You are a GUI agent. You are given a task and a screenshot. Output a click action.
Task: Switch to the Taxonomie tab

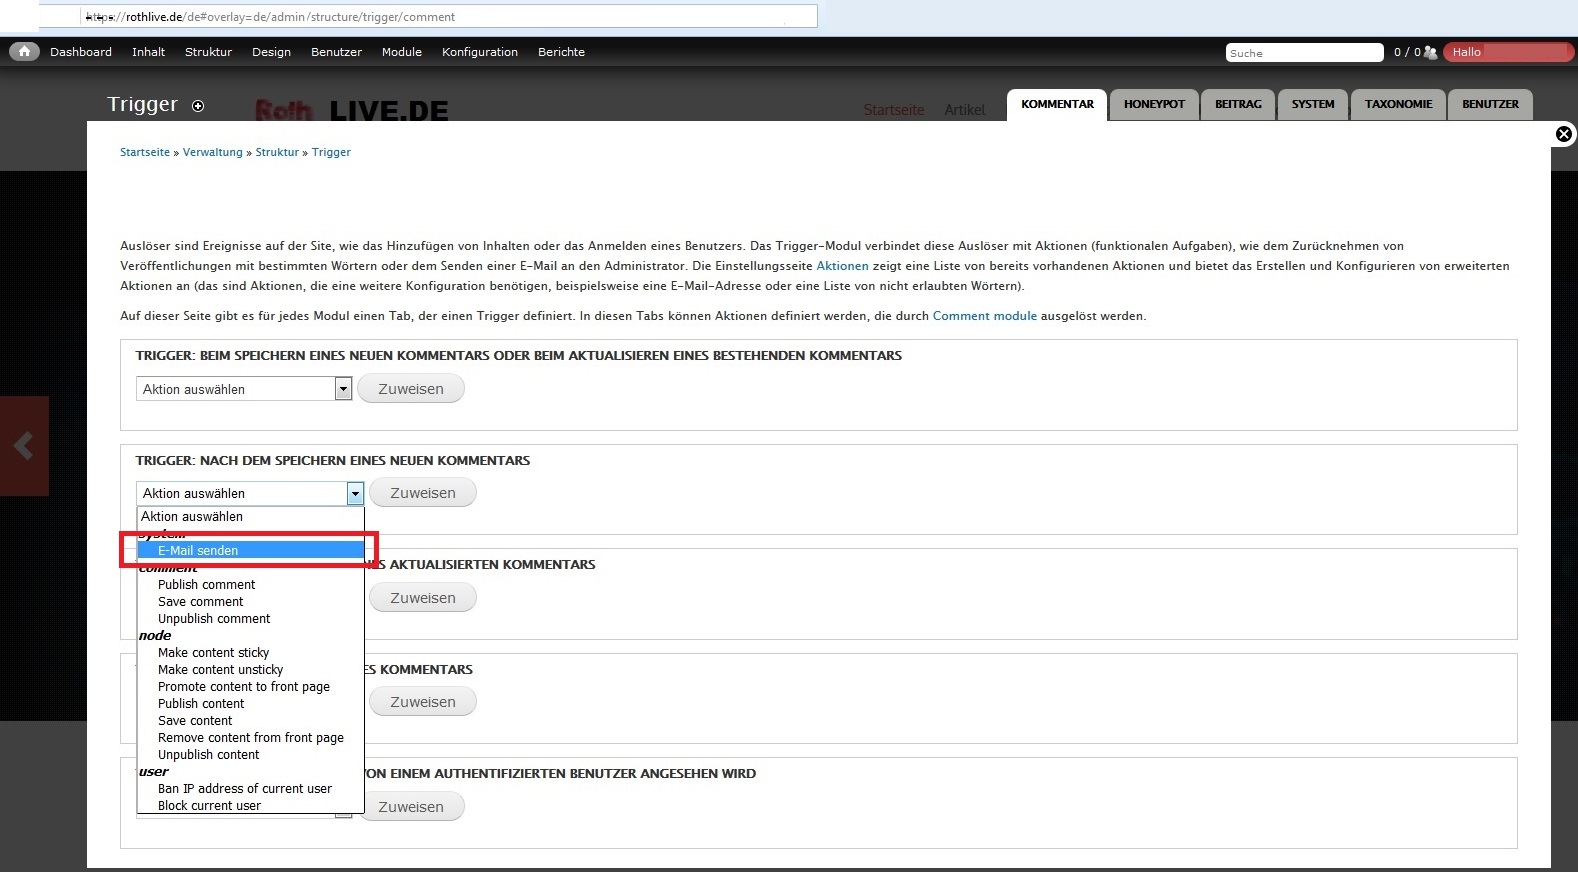click(x=1398, y=105)
